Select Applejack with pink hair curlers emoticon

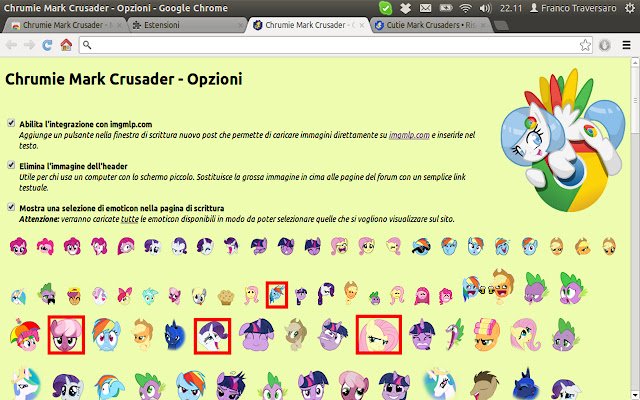point(488,335)
